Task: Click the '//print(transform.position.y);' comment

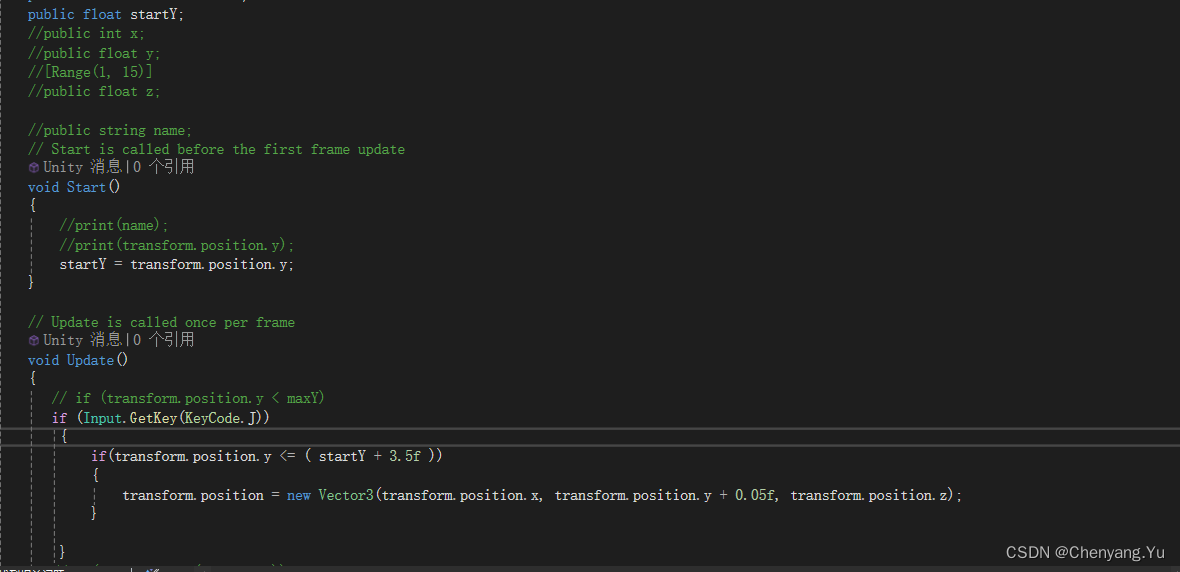Action: tap(177, 245)
